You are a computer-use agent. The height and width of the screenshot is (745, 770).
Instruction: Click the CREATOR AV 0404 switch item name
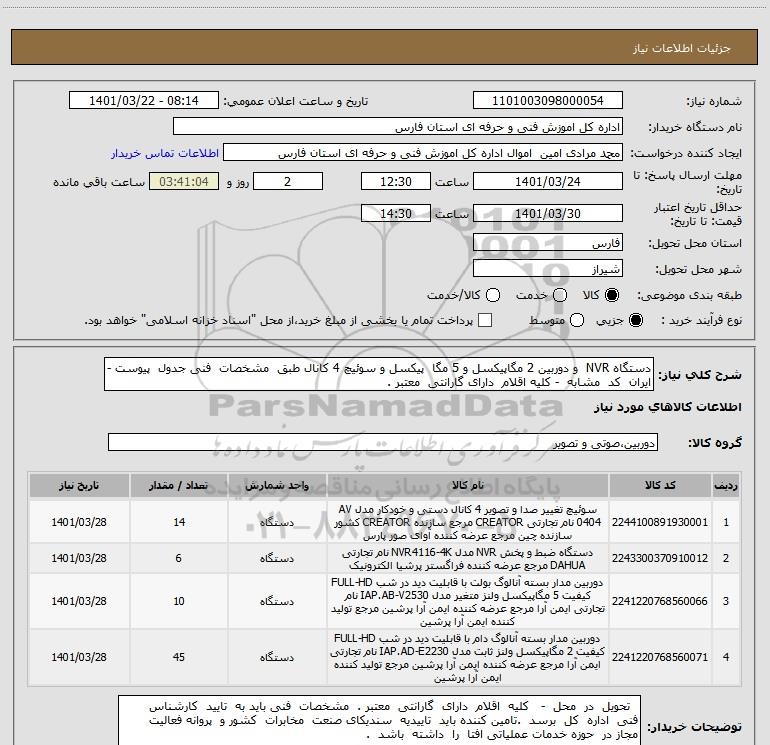coord(468,522)
